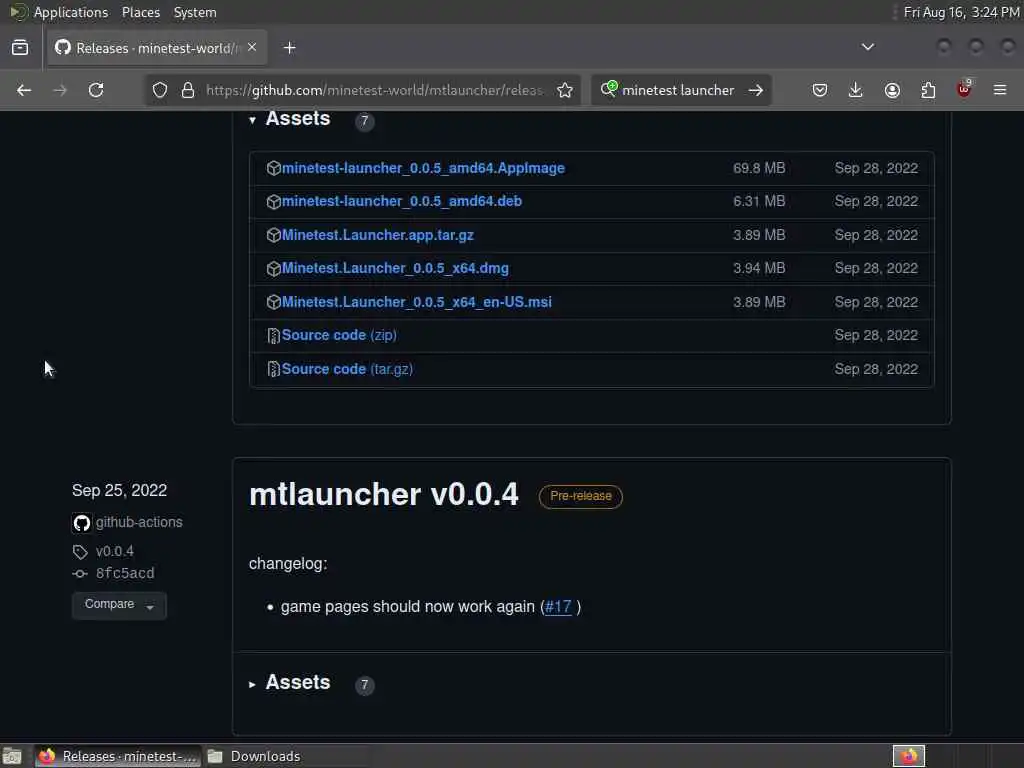Viewport: 1024px width, 768px height.
Task: Click the search engine icon in the search box
Action: pyautogui.click(x=609, y=89)
